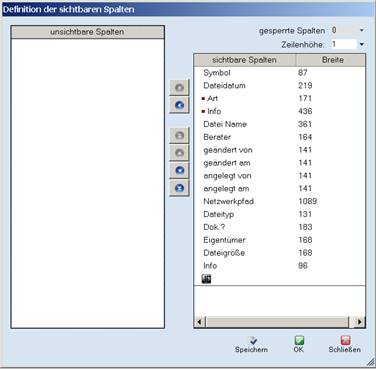Open the Zeilenhöhe dropdown arrow
Screen dimensions: 376x369
pyautogui.click(x=362, y=44)
